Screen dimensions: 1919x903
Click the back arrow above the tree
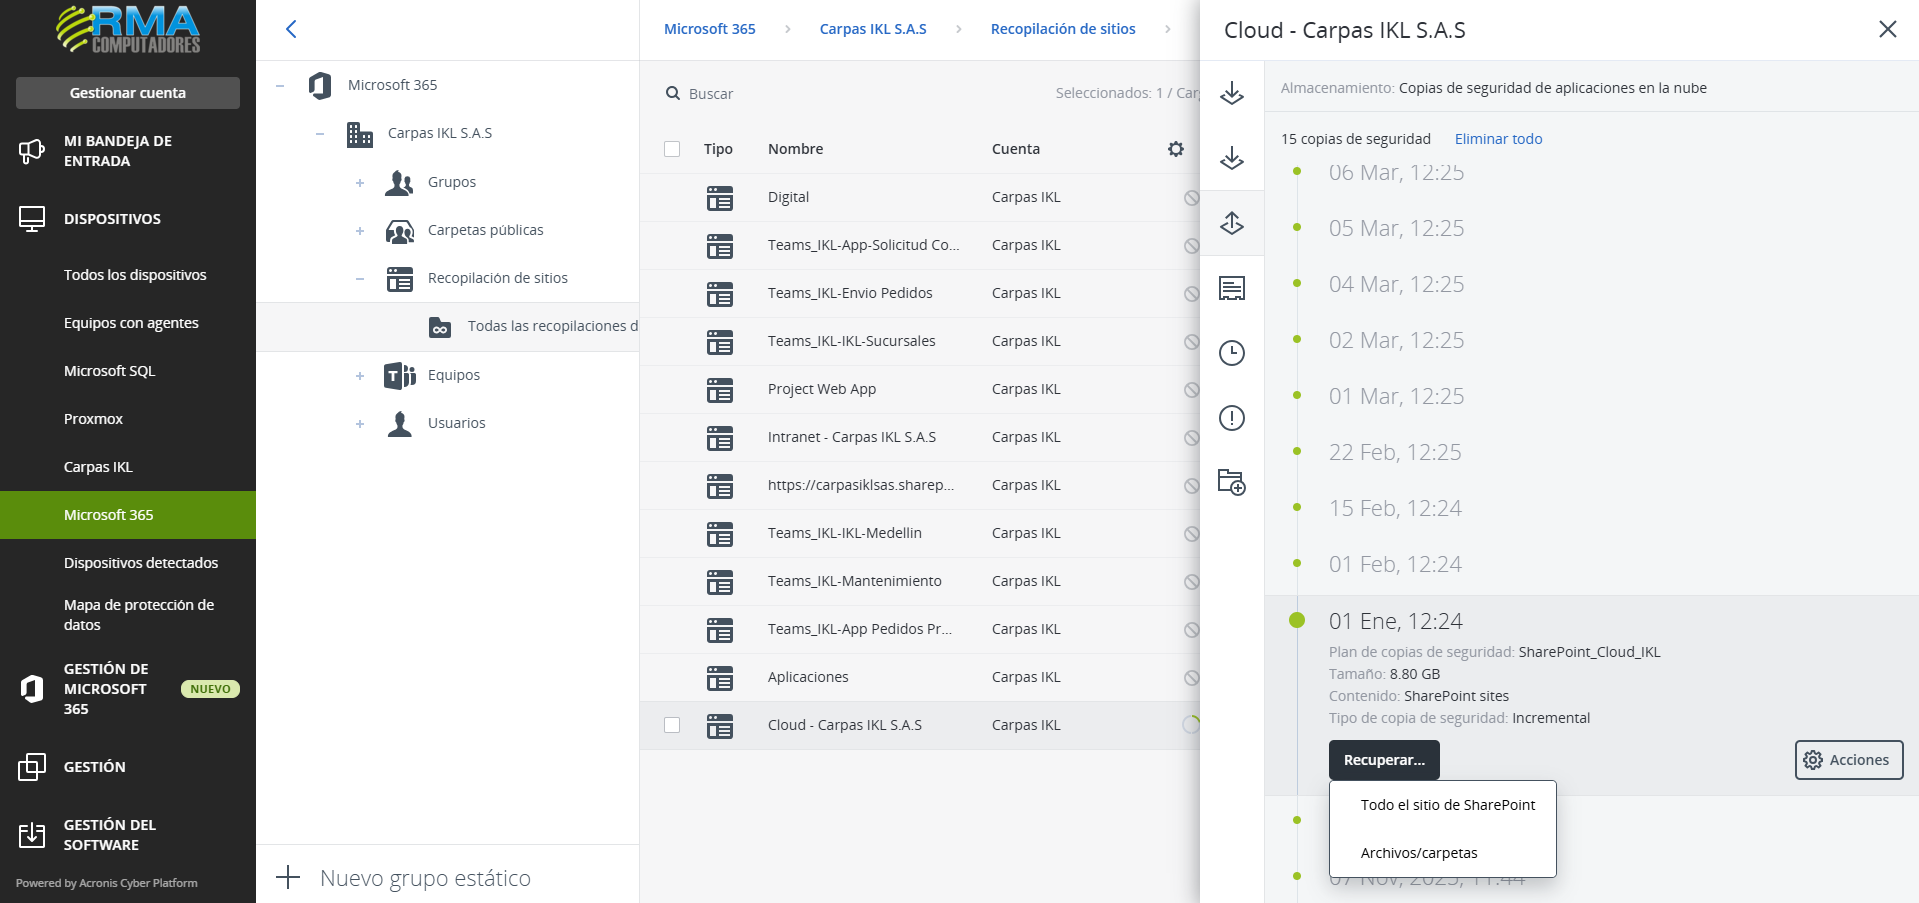[x=291, y=29]
